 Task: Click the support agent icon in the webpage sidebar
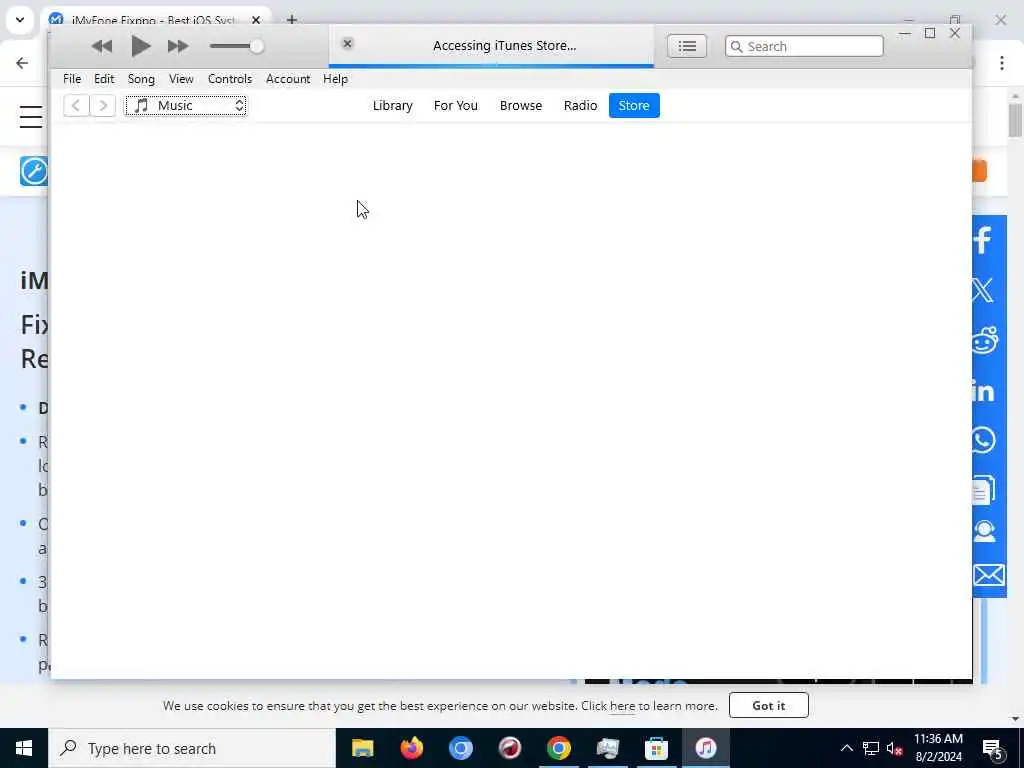tap(984, 531)
